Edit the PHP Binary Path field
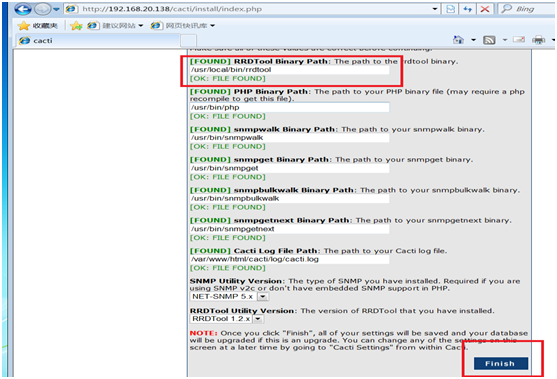The width and height of the screenshot is (557, 379). pos(290,107)
